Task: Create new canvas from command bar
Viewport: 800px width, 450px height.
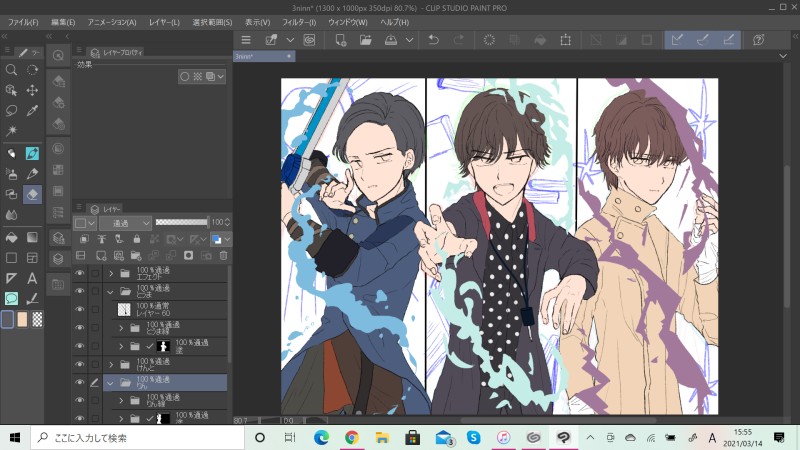Action: point(341,40)
